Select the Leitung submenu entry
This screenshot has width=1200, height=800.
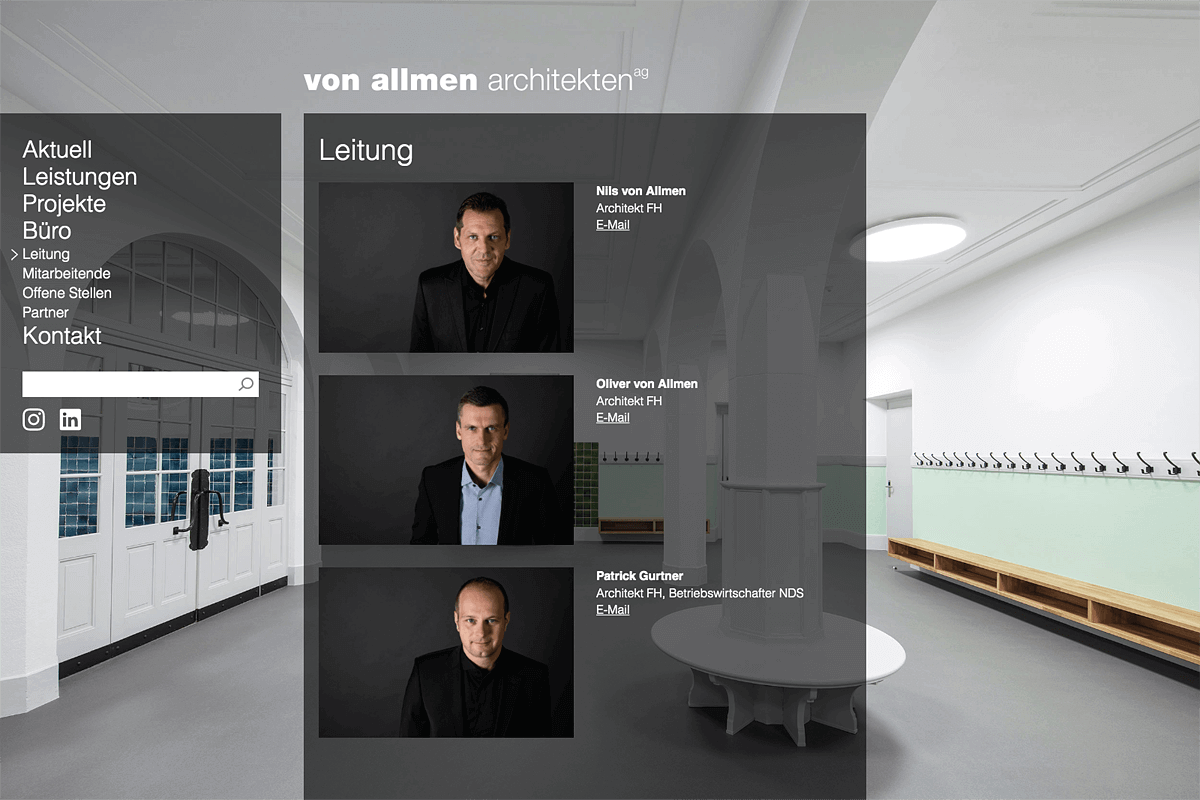tap(46, 254)
